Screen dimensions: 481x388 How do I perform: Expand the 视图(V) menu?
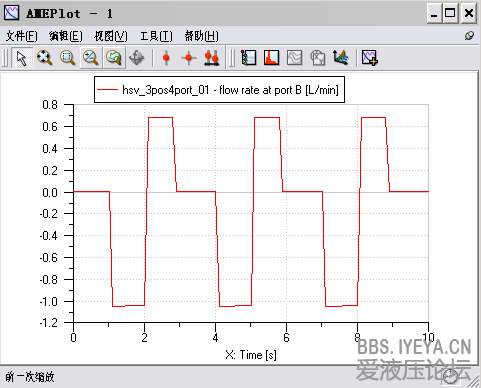[111, 36]
